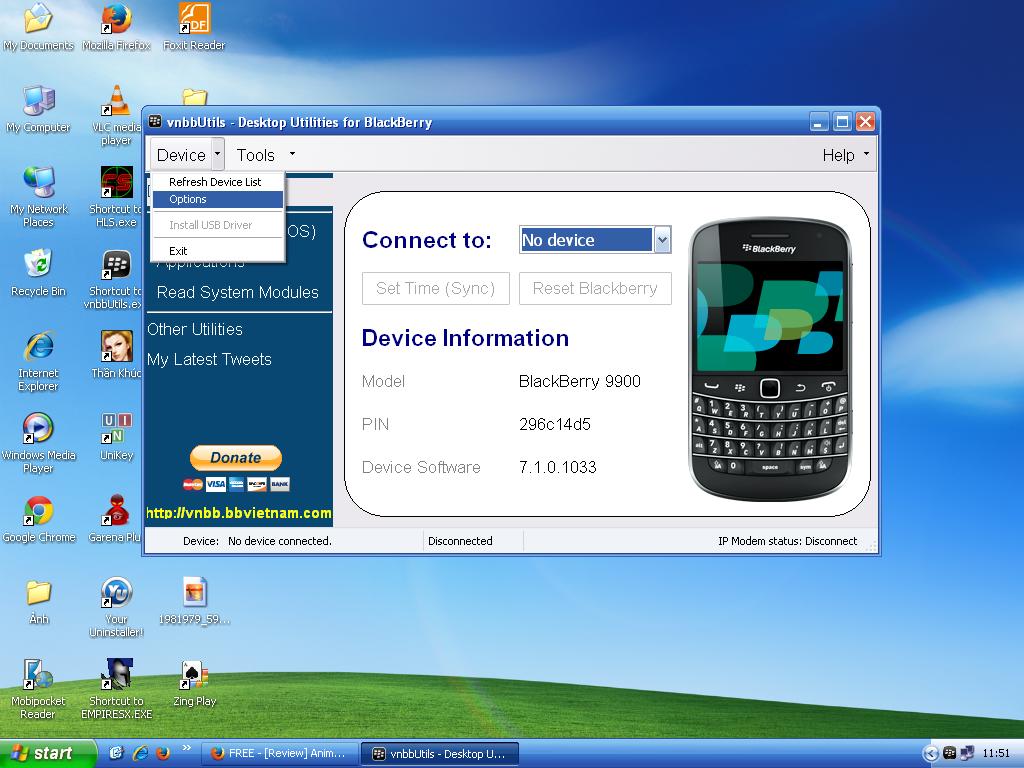Open the vnbb.bbvietnam.com link

pyautogui.click(x=238, y=513)
